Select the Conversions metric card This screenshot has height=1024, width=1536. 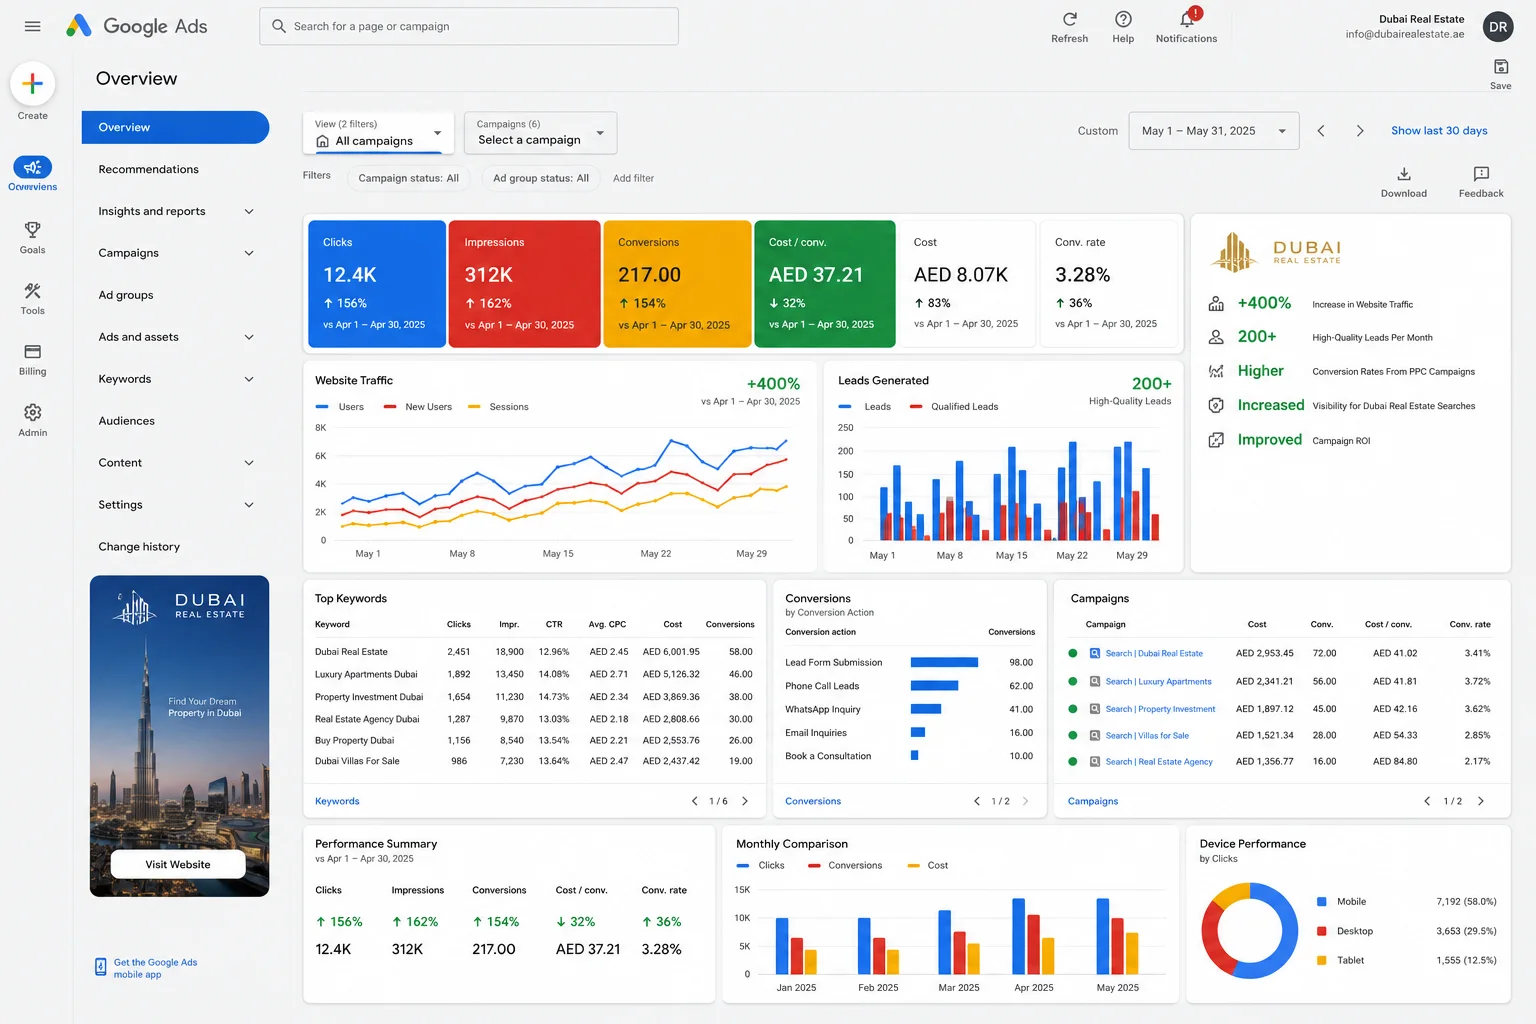tap(677, 284)
